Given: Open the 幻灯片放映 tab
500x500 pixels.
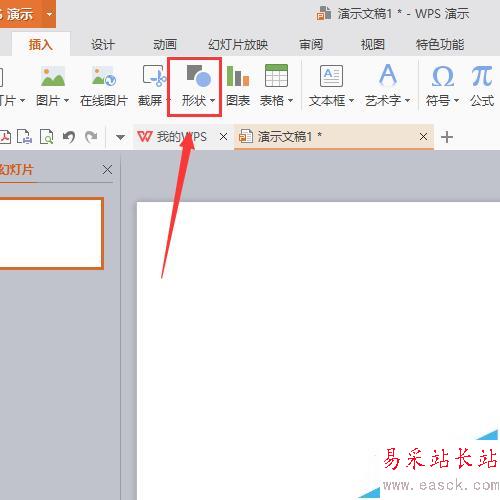Looking at the screenshot, I should click(238, 44).
